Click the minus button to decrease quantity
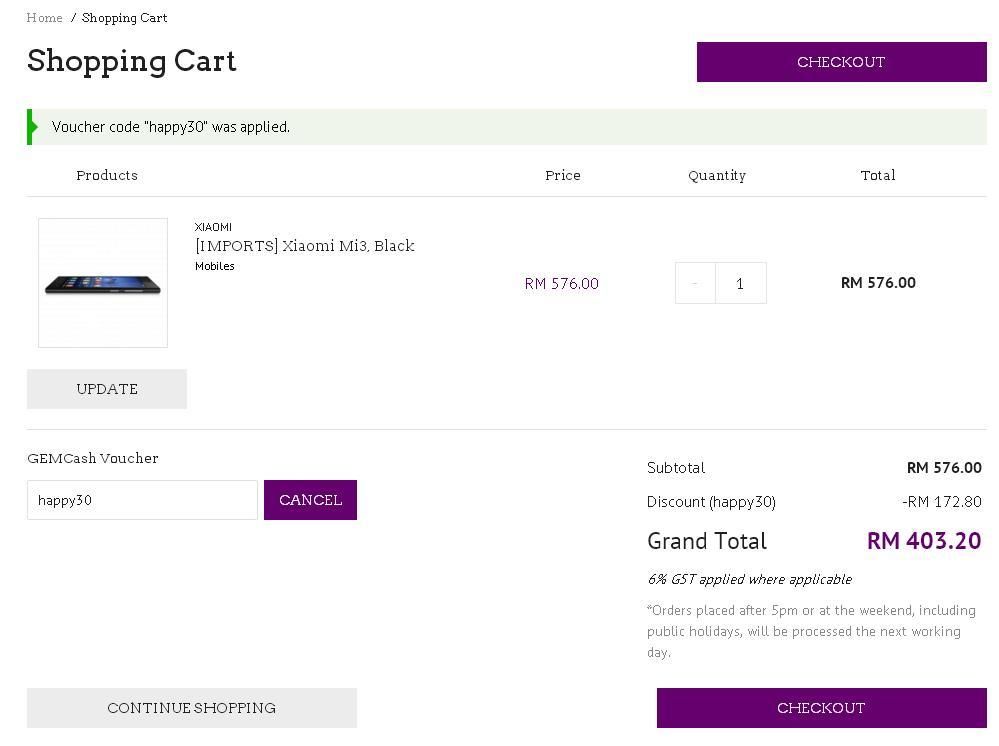The image size is (999, 746). (x=695, y=283)
